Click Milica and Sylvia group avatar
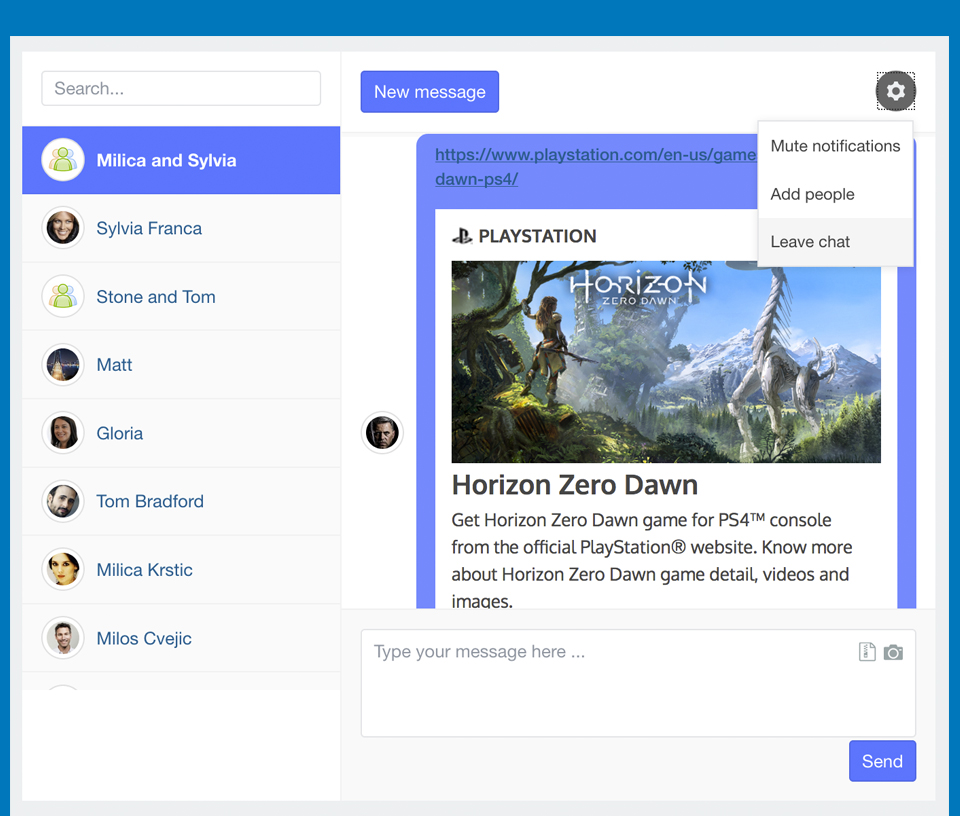 click(x=62, y=160)
